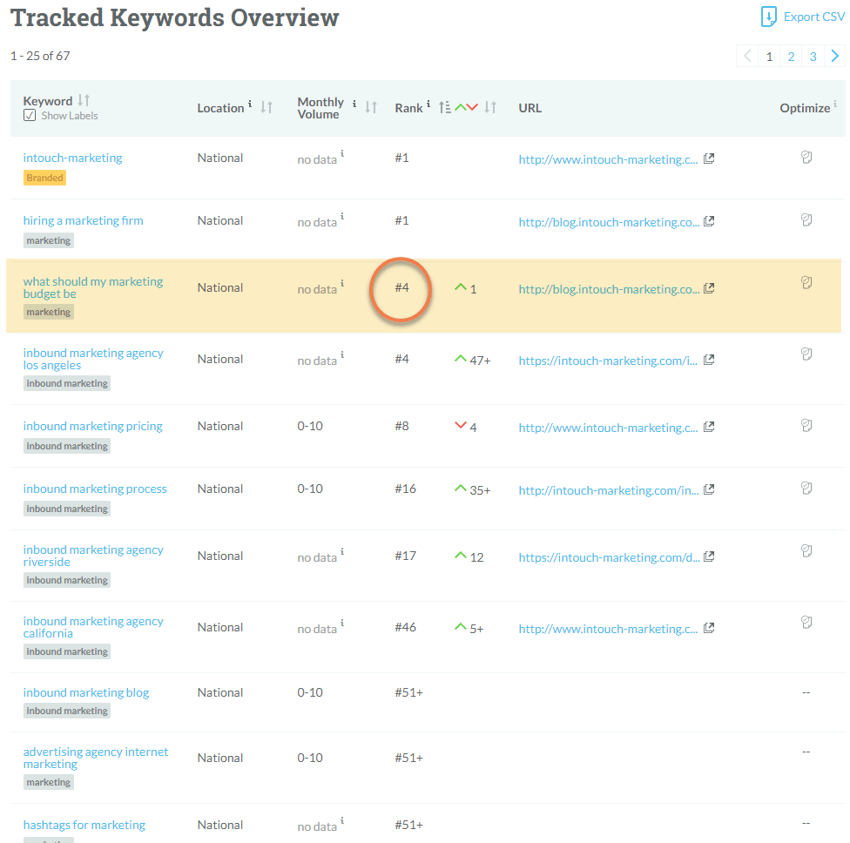Sort table by Monthly Volume arrows
Viewport: 850px width, 843px height.
point(371,107)
